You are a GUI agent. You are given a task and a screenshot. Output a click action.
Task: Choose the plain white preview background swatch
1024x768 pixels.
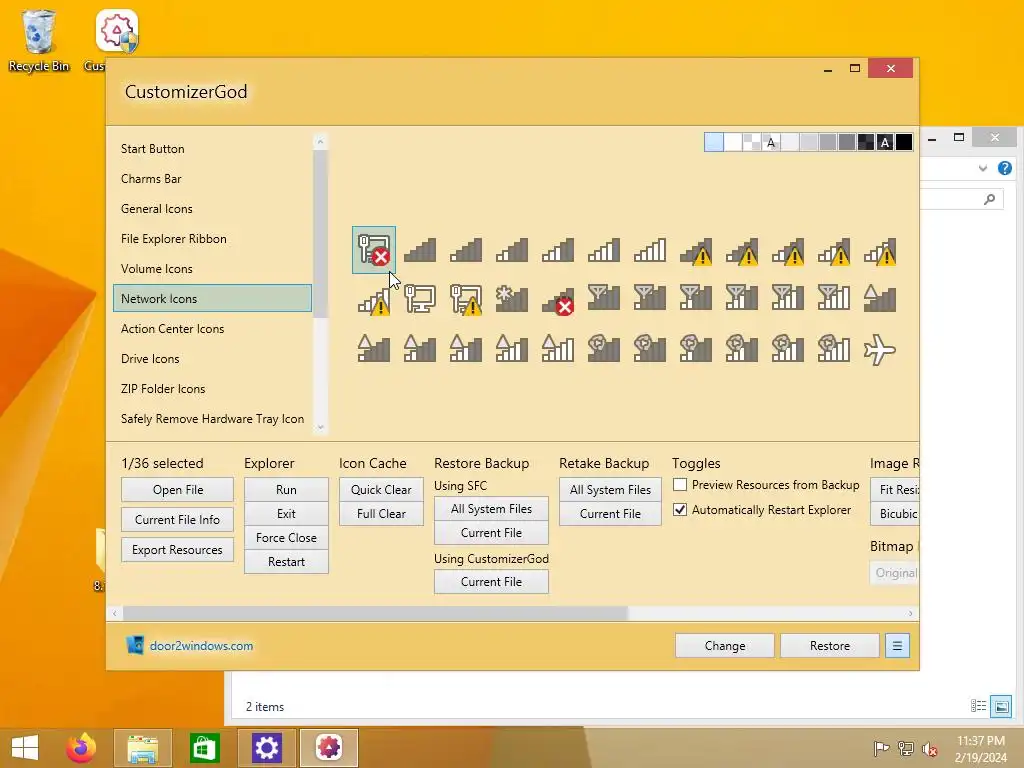733,142
